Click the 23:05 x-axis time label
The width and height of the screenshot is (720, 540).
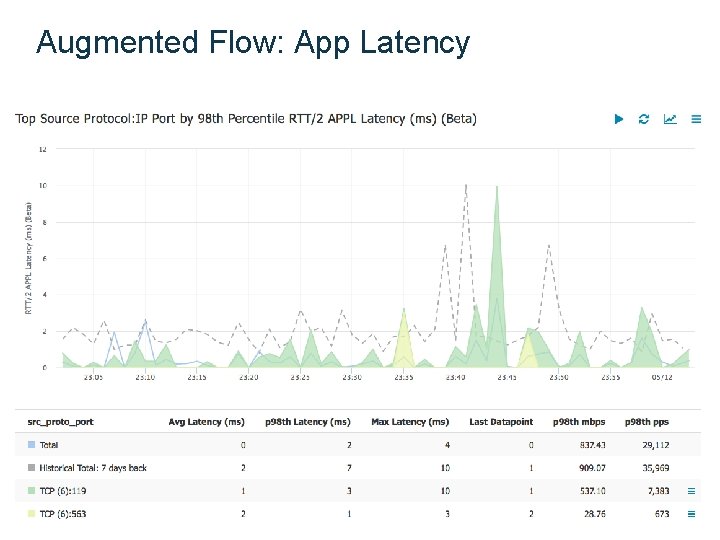pos(93,377)
